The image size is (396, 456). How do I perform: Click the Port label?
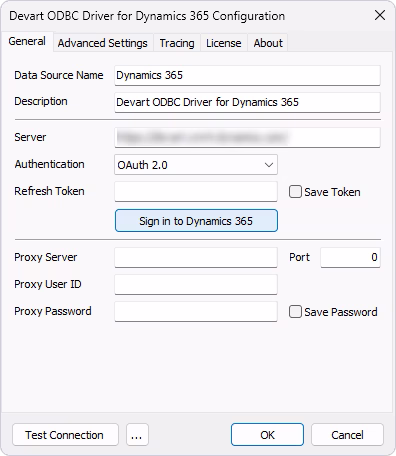[299, 257]
